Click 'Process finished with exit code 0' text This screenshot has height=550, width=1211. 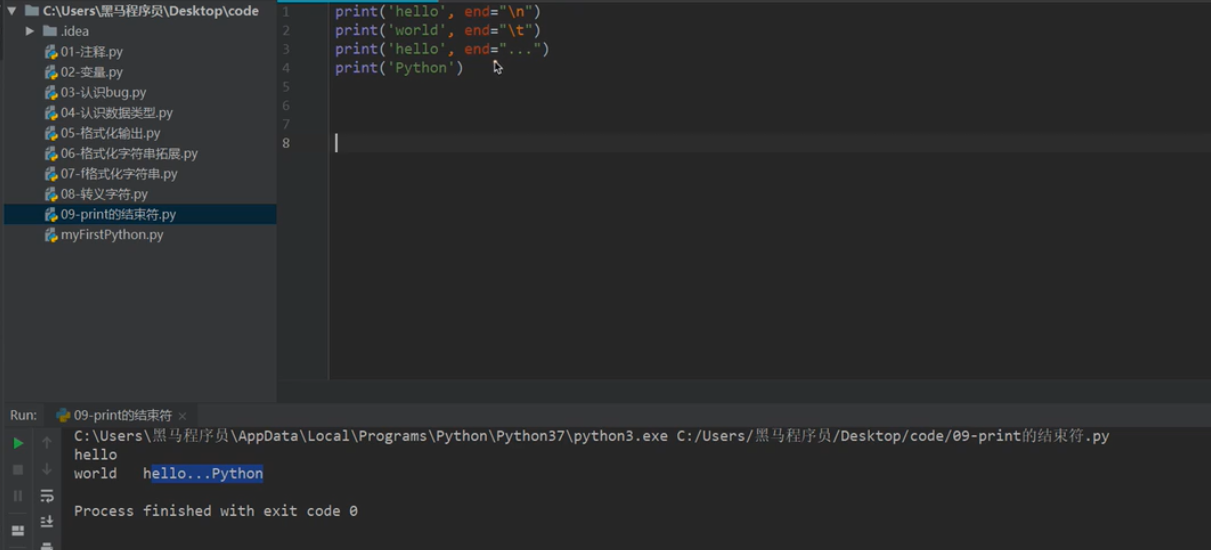pos(216,511)
